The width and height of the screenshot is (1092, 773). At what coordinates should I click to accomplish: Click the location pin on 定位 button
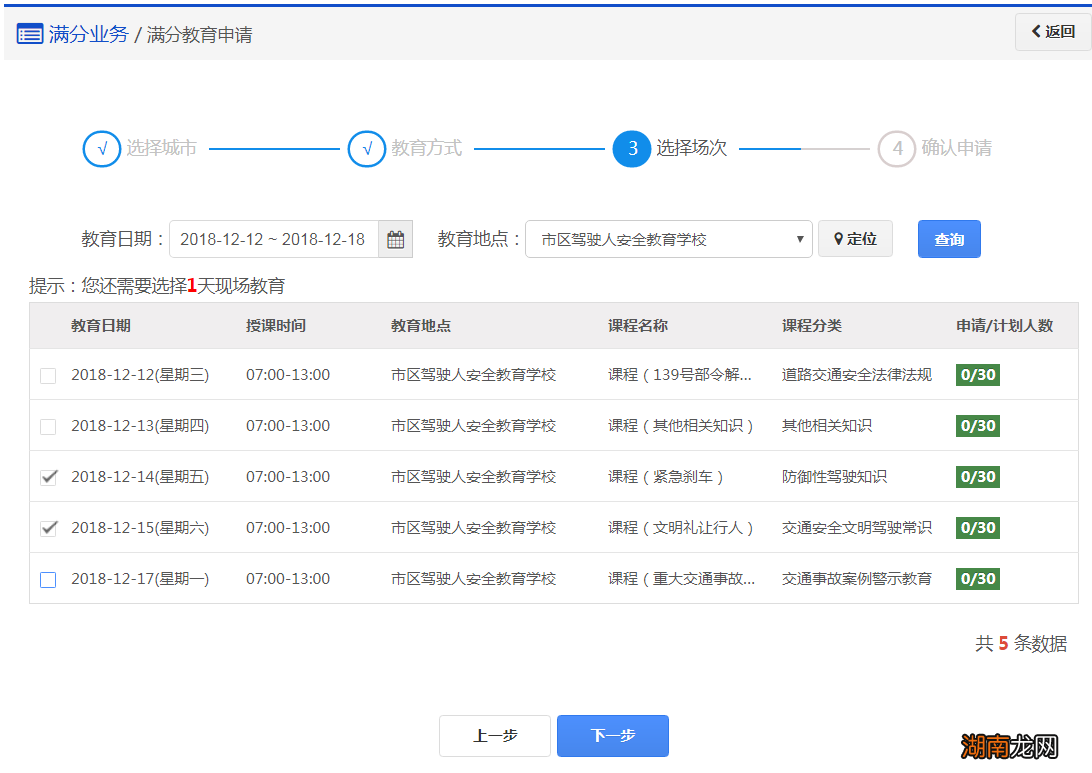point(840,238)
